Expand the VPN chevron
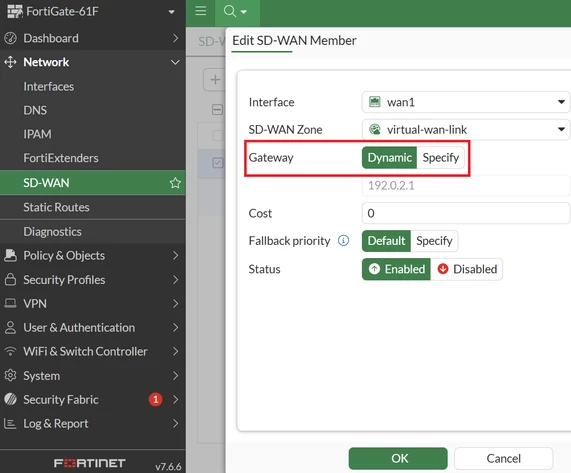Screen dimensions: 571x473 (175, 303)
